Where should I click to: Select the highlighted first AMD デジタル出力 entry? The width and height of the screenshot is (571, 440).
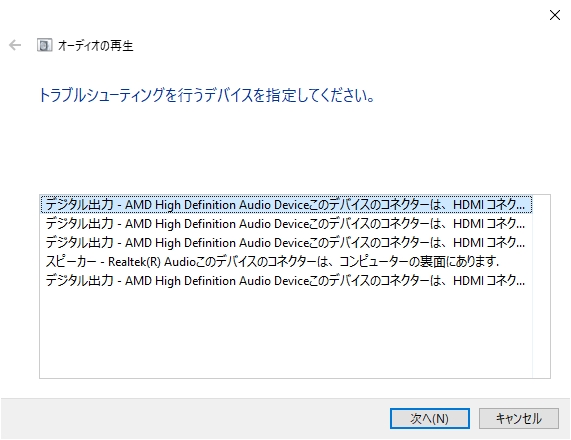click(x=286, y=204)
